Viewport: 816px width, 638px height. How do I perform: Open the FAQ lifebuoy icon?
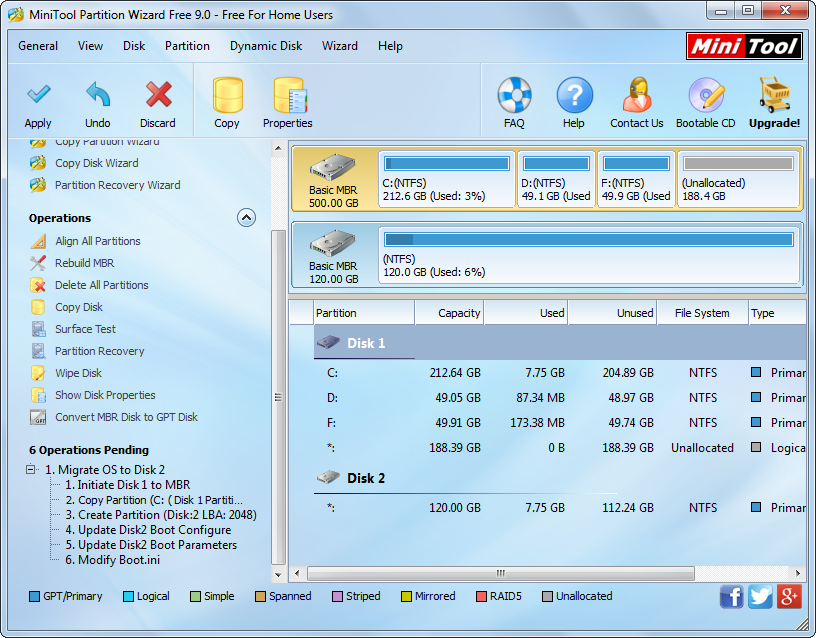[514, 95]
